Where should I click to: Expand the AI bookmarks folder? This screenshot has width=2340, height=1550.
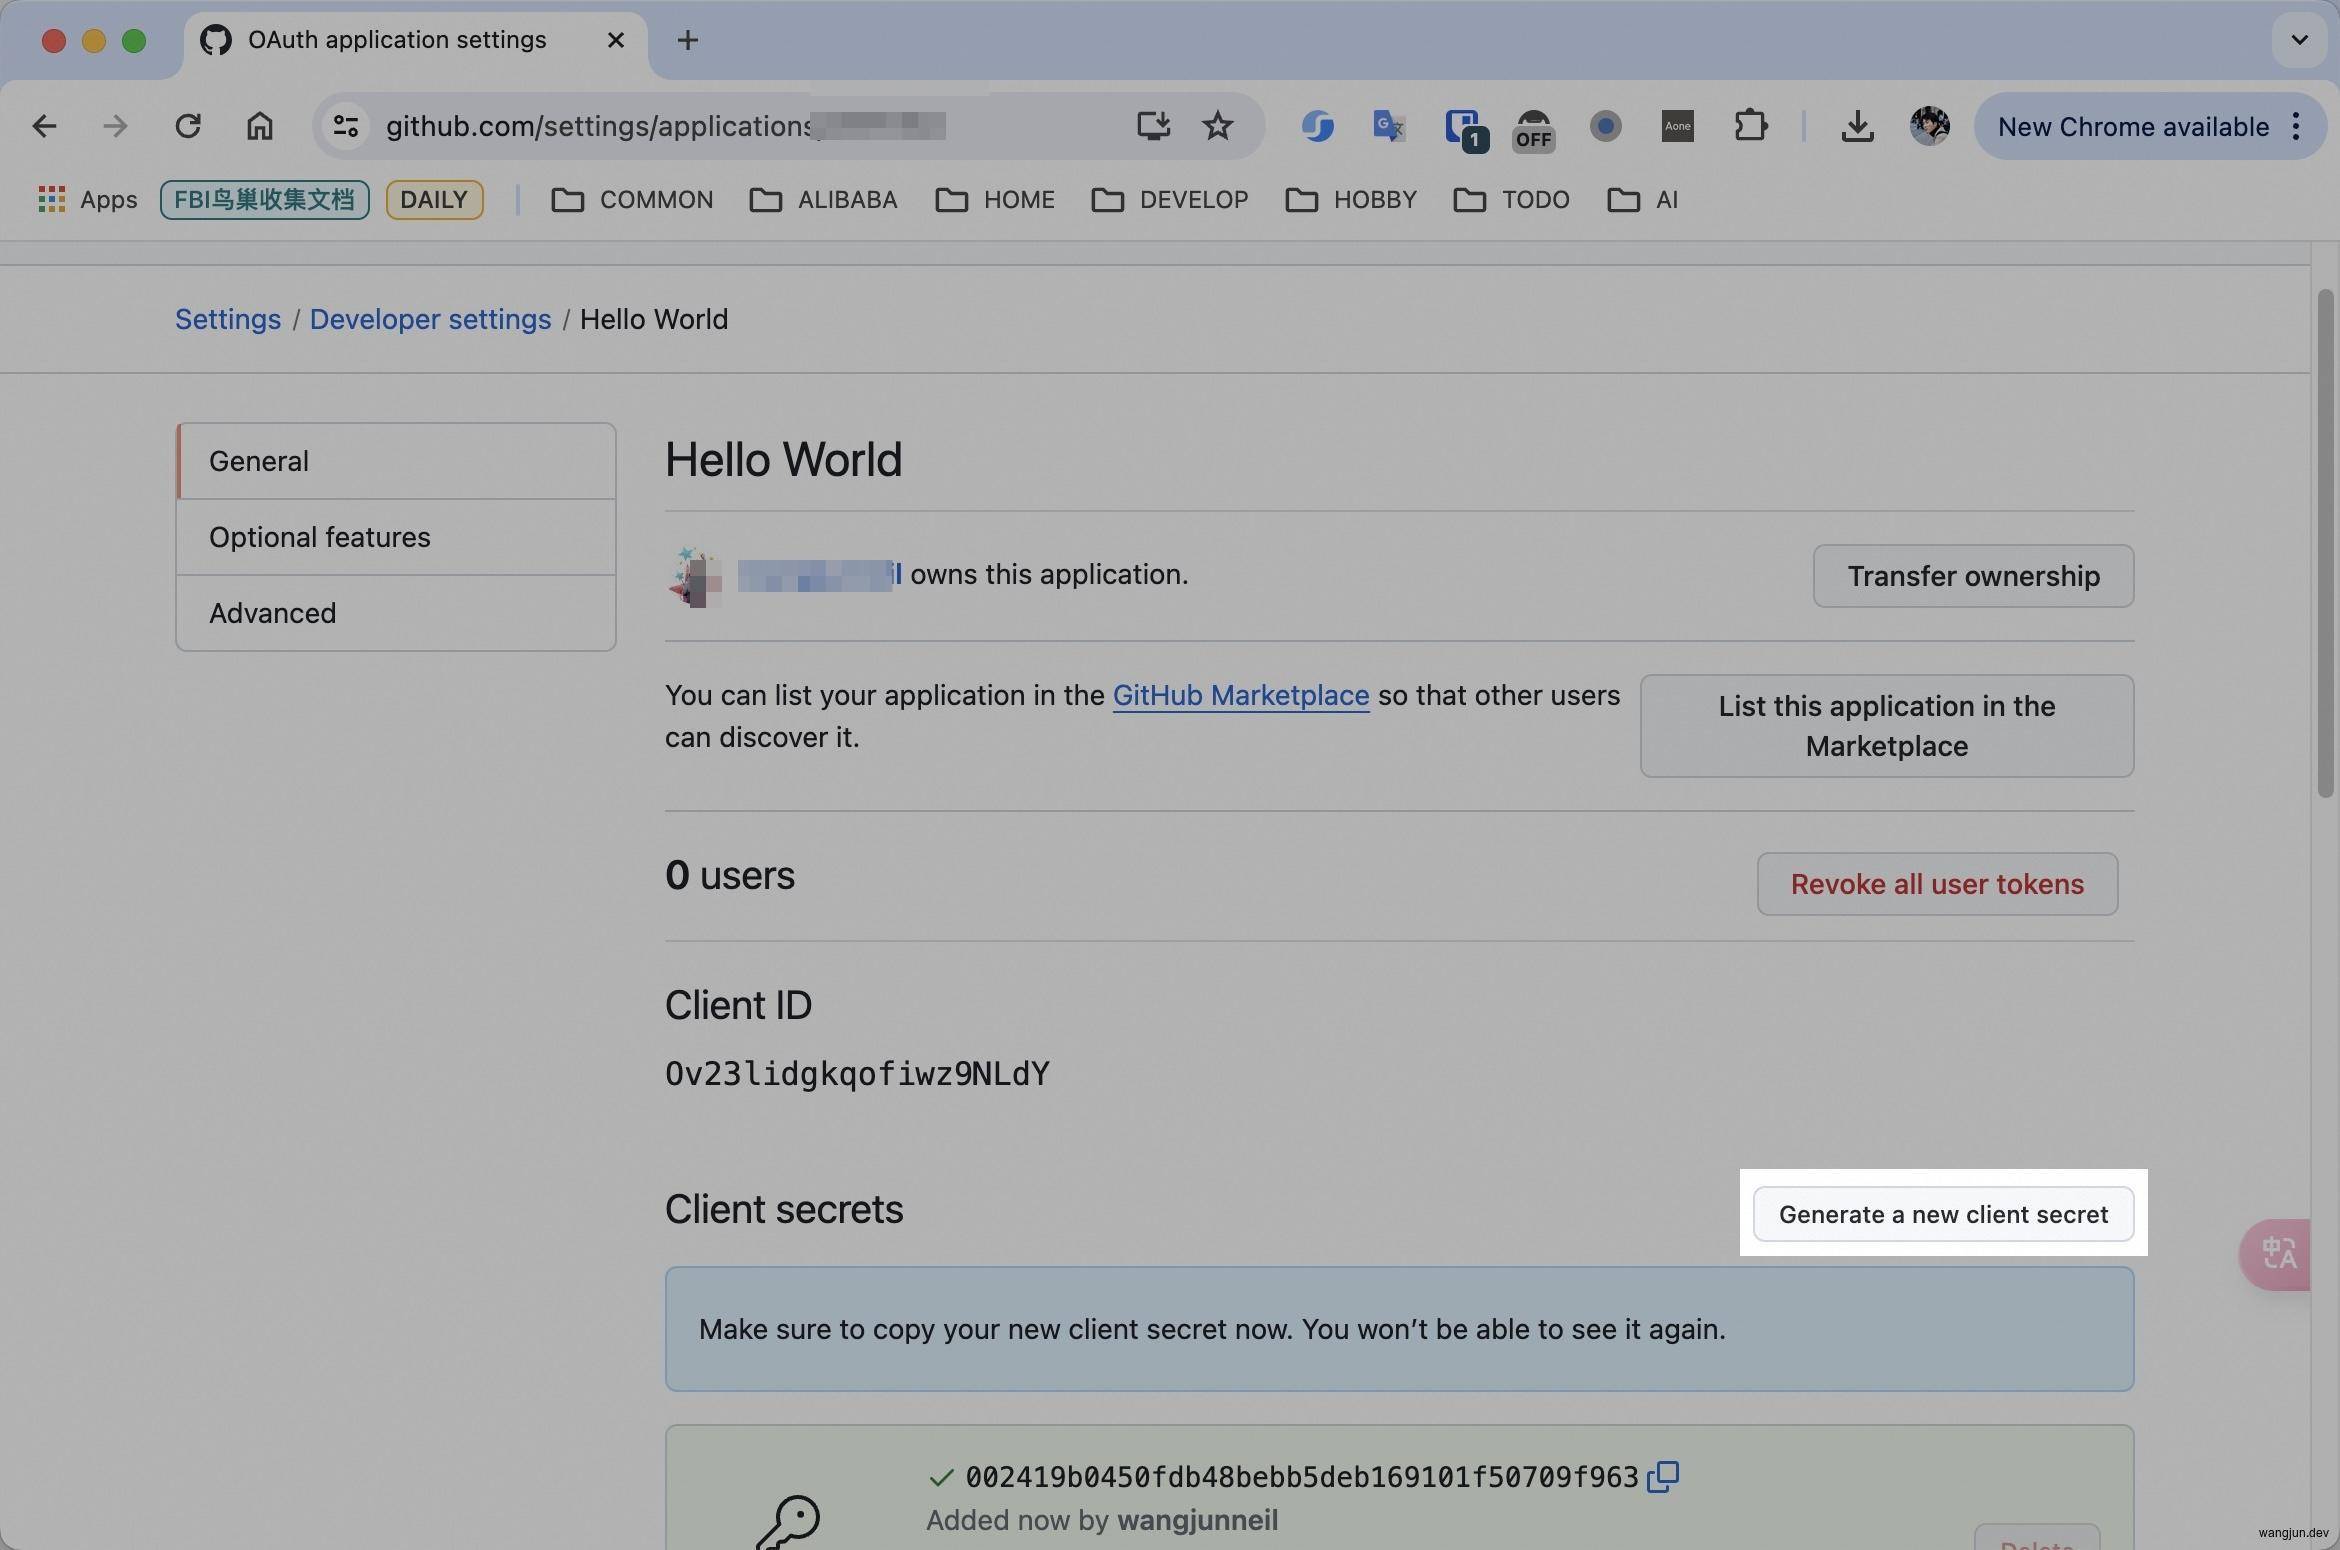click(x=1642, y=200)
